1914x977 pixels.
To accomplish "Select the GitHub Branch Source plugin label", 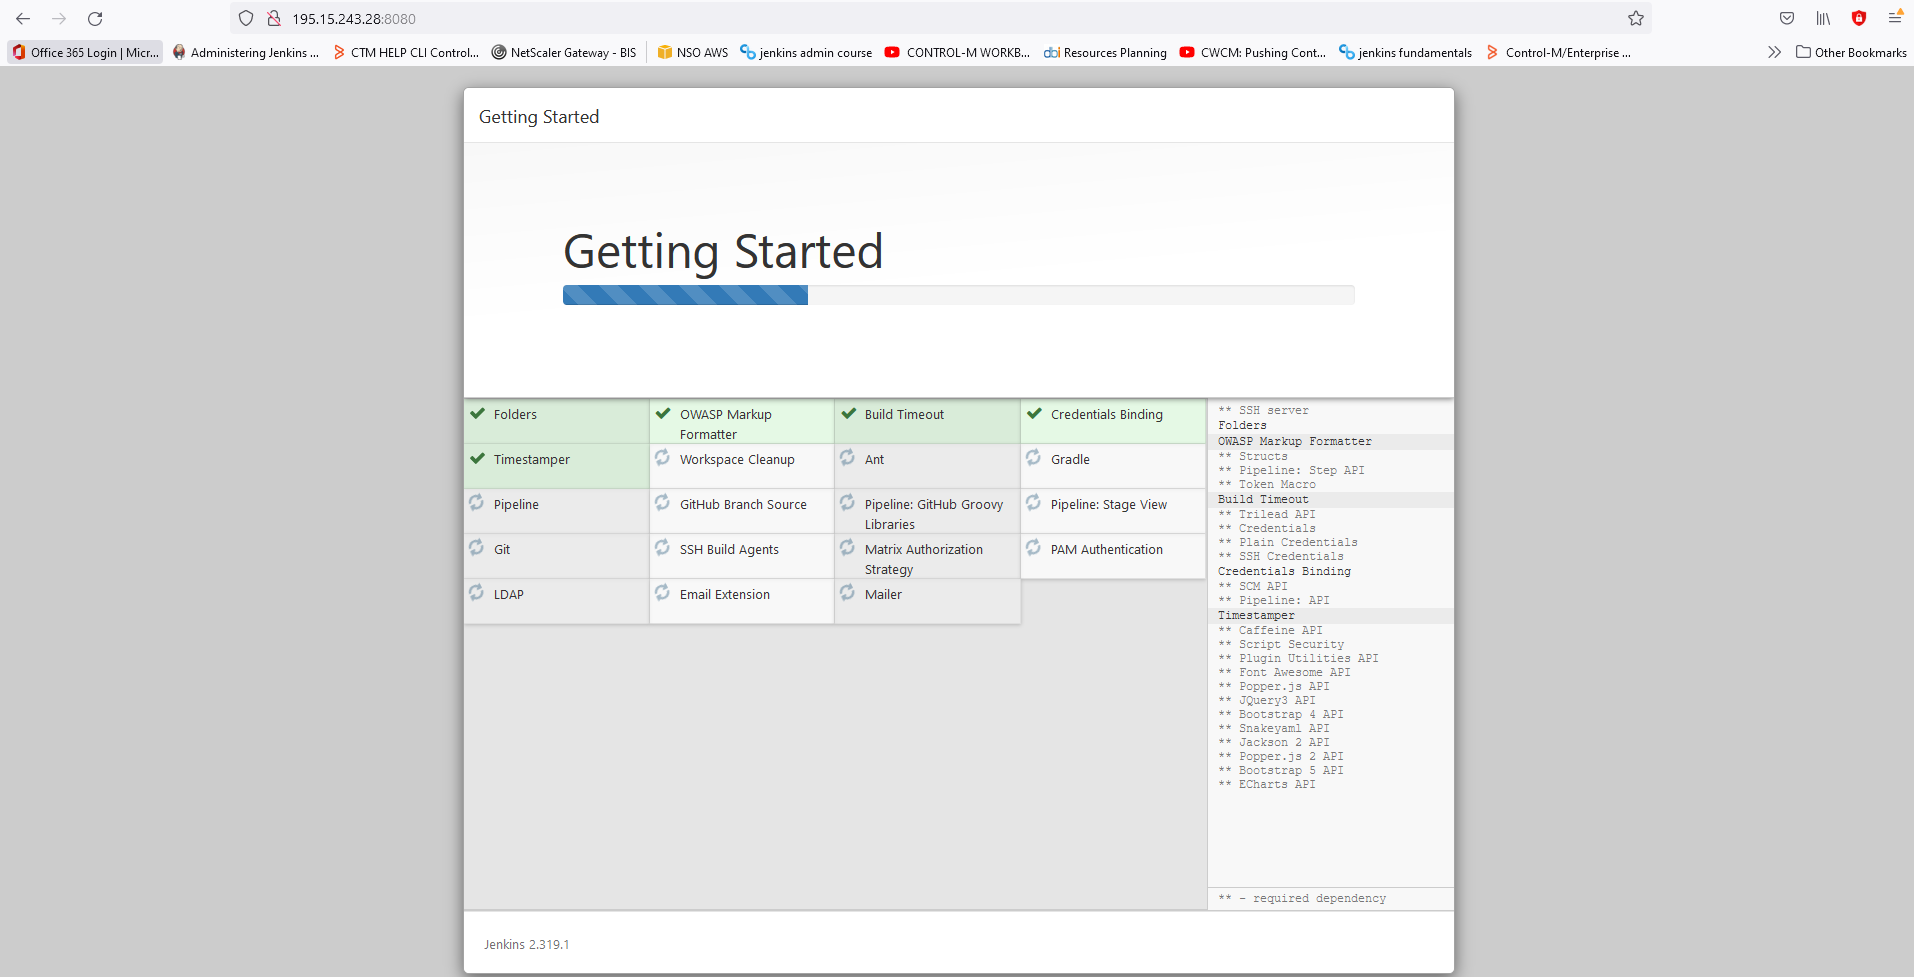I will (743, 504).
